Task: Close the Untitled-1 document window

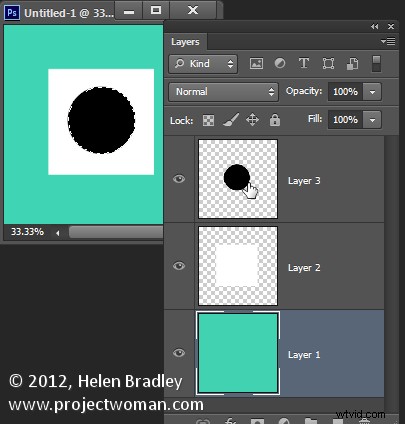Action: [x=193, y=10]
